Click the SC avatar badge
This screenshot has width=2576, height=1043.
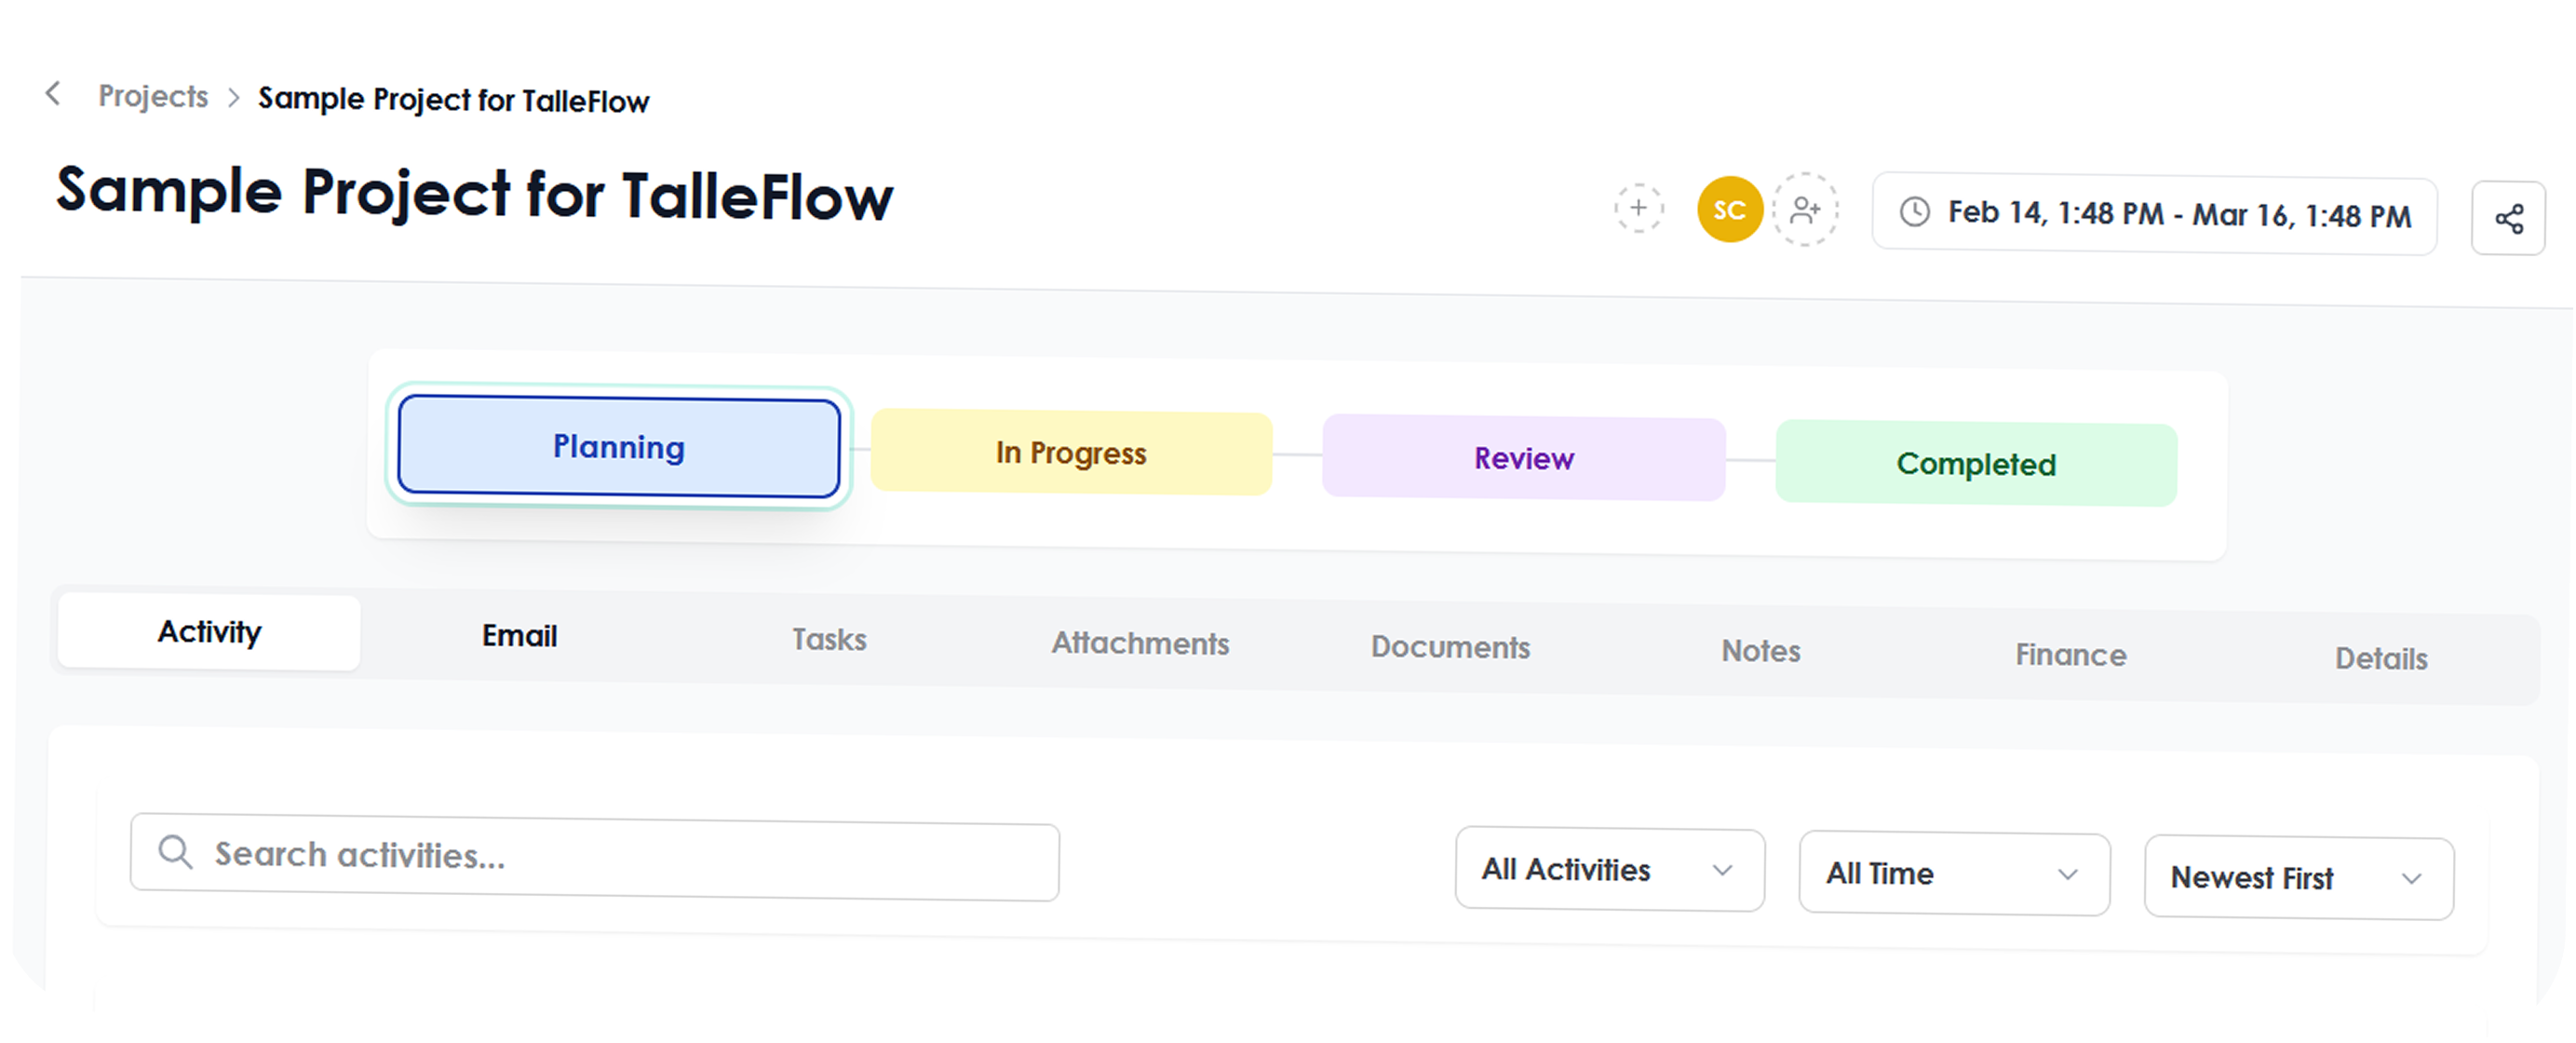pos(1729,209)
